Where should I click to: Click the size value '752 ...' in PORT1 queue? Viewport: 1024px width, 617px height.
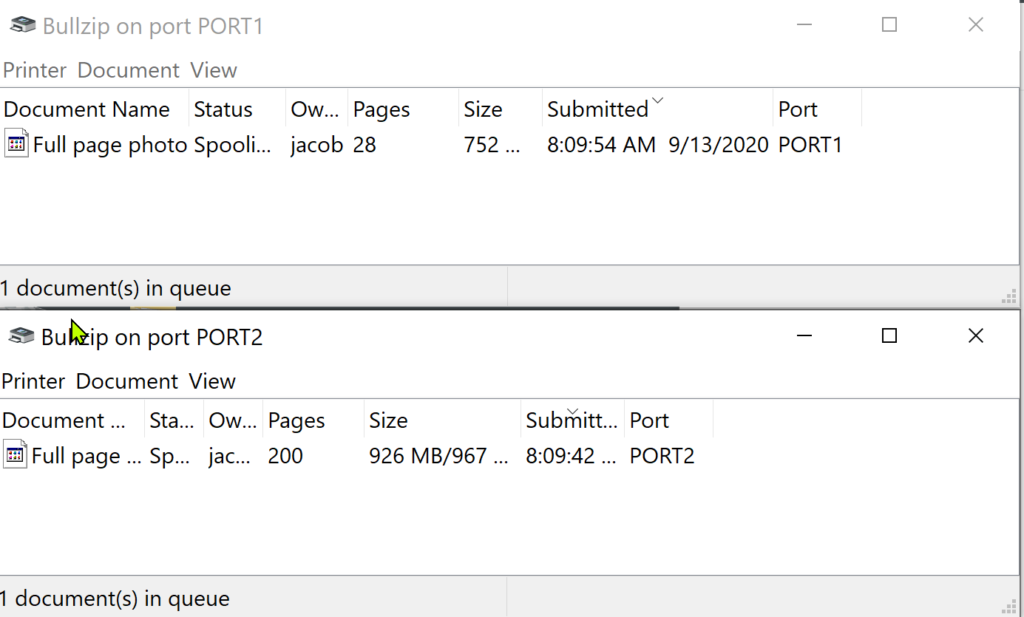[492, 144]
